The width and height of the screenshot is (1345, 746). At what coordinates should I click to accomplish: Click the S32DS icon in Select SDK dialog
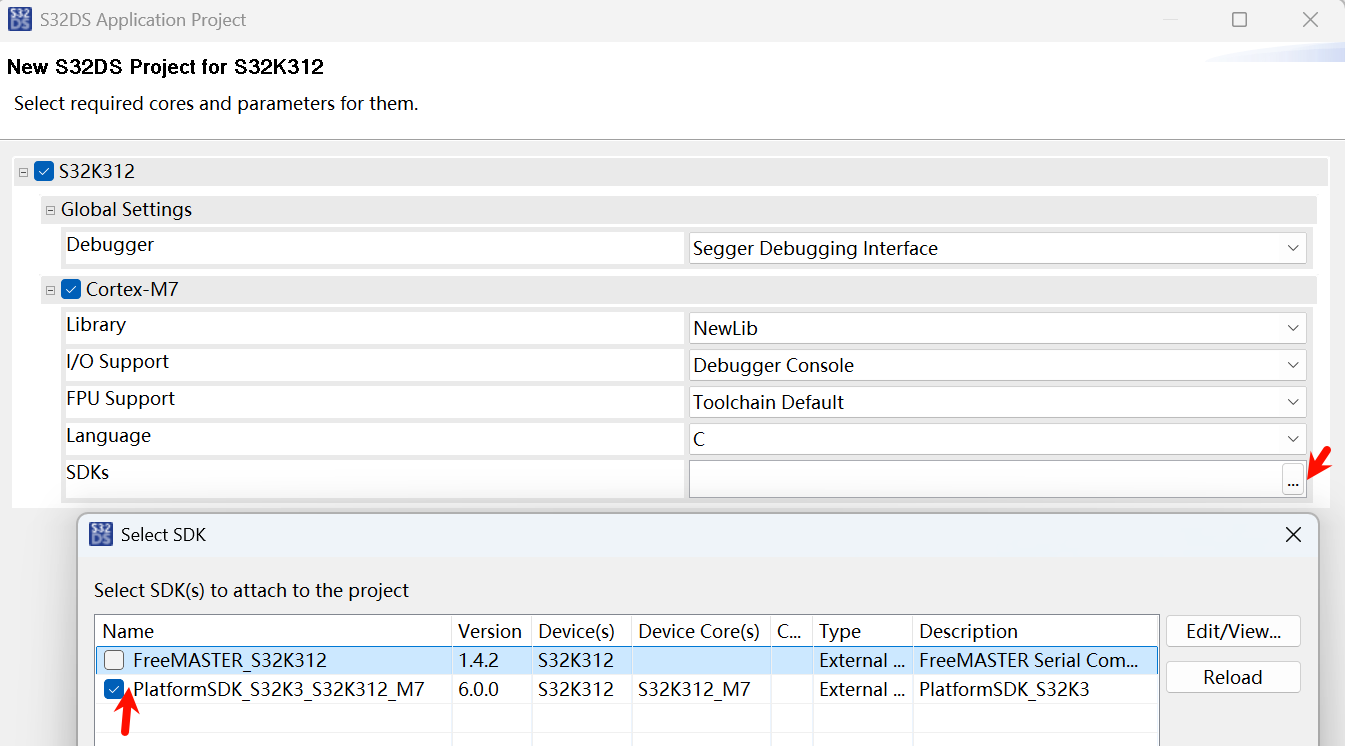point(101,534)
